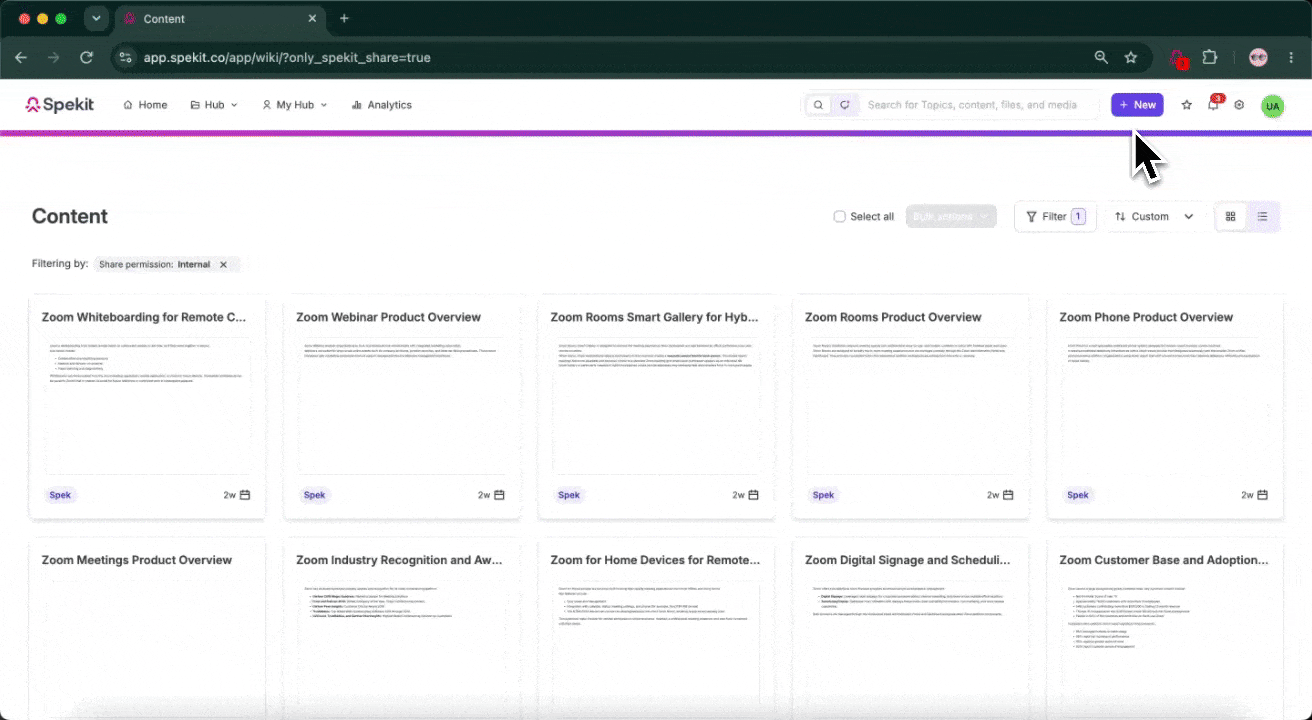Switch to grid view

[x=1231, y=217]
